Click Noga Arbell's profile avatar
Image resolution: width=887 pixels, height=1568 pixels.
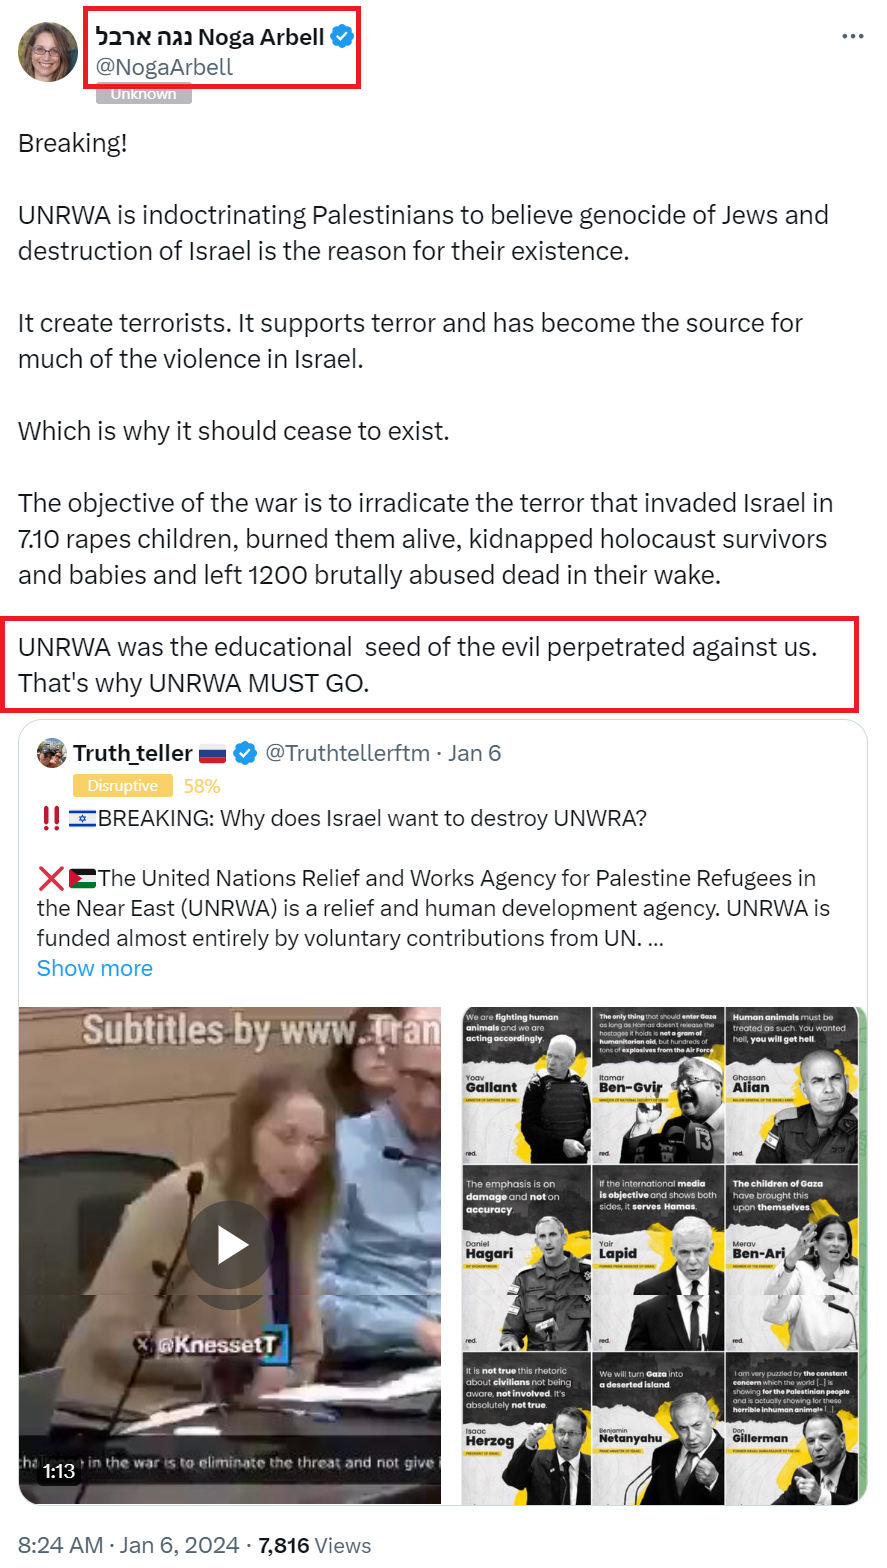coord(48,51)
